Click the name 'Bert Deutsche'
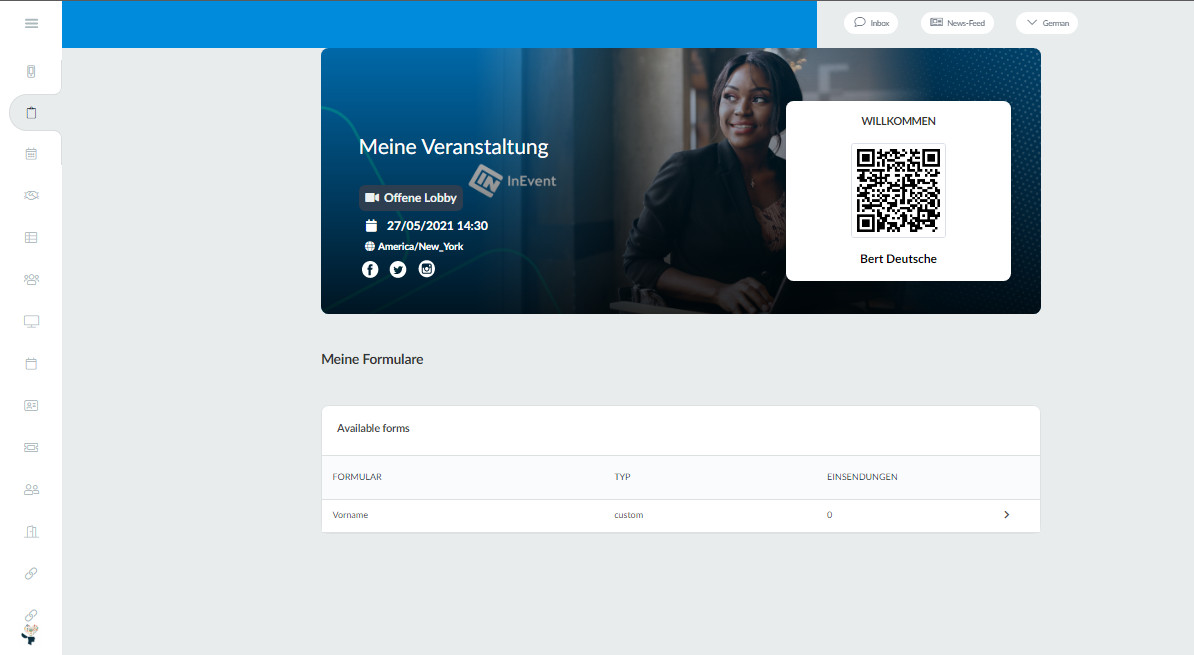 point(899,259)
